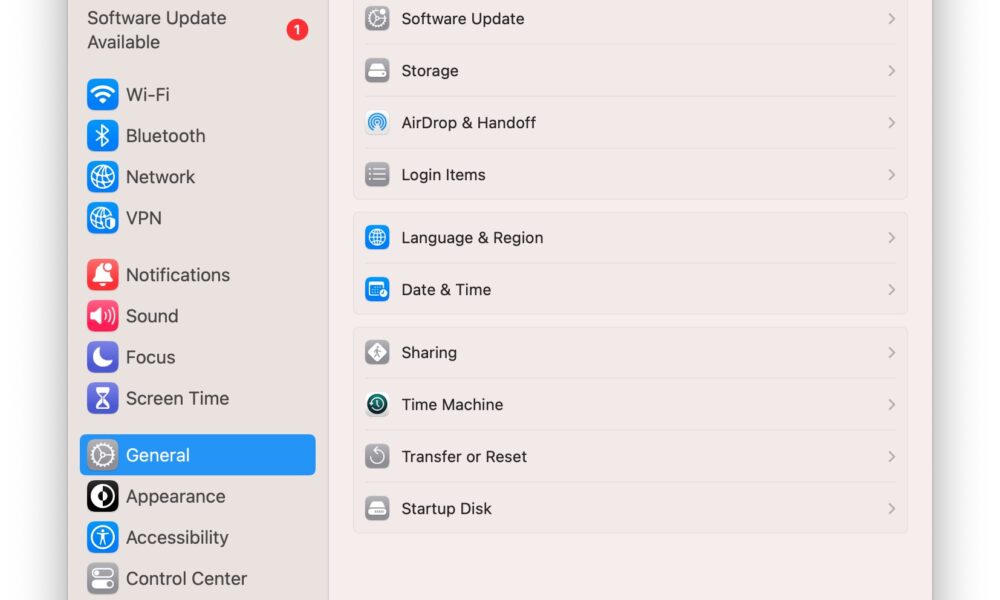Click the Focus label in sidebar
This screenshot has width=1000, height=600.
point(150,357)
